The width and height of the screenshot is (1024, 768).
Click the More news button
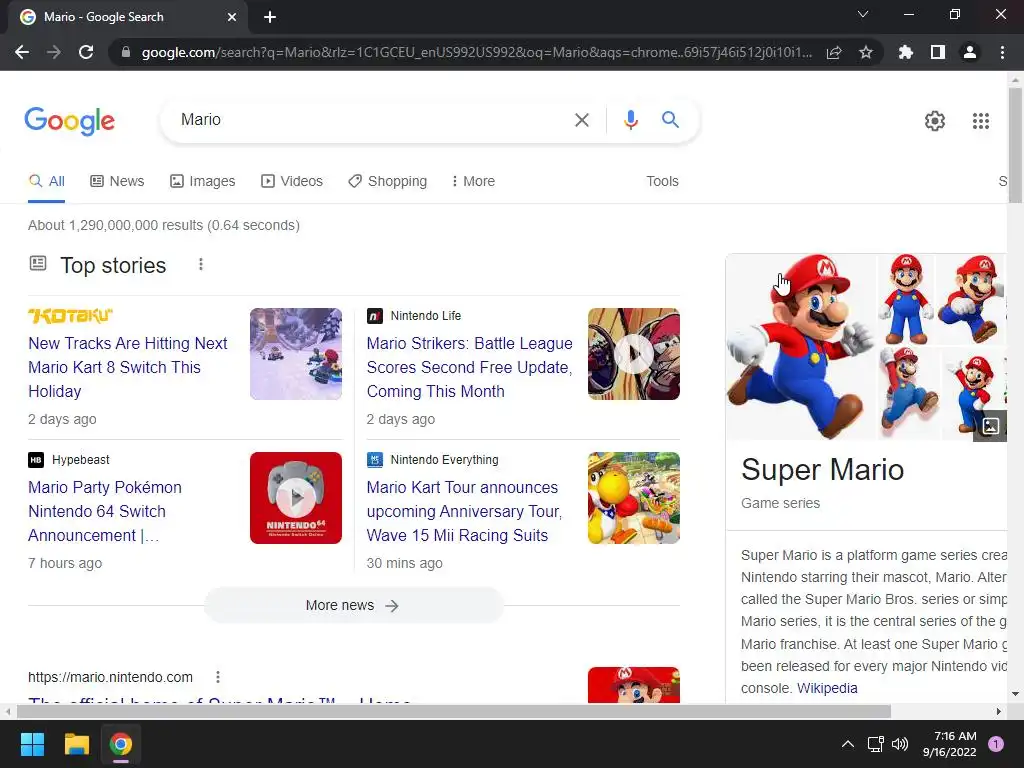(x=353, y=605)
